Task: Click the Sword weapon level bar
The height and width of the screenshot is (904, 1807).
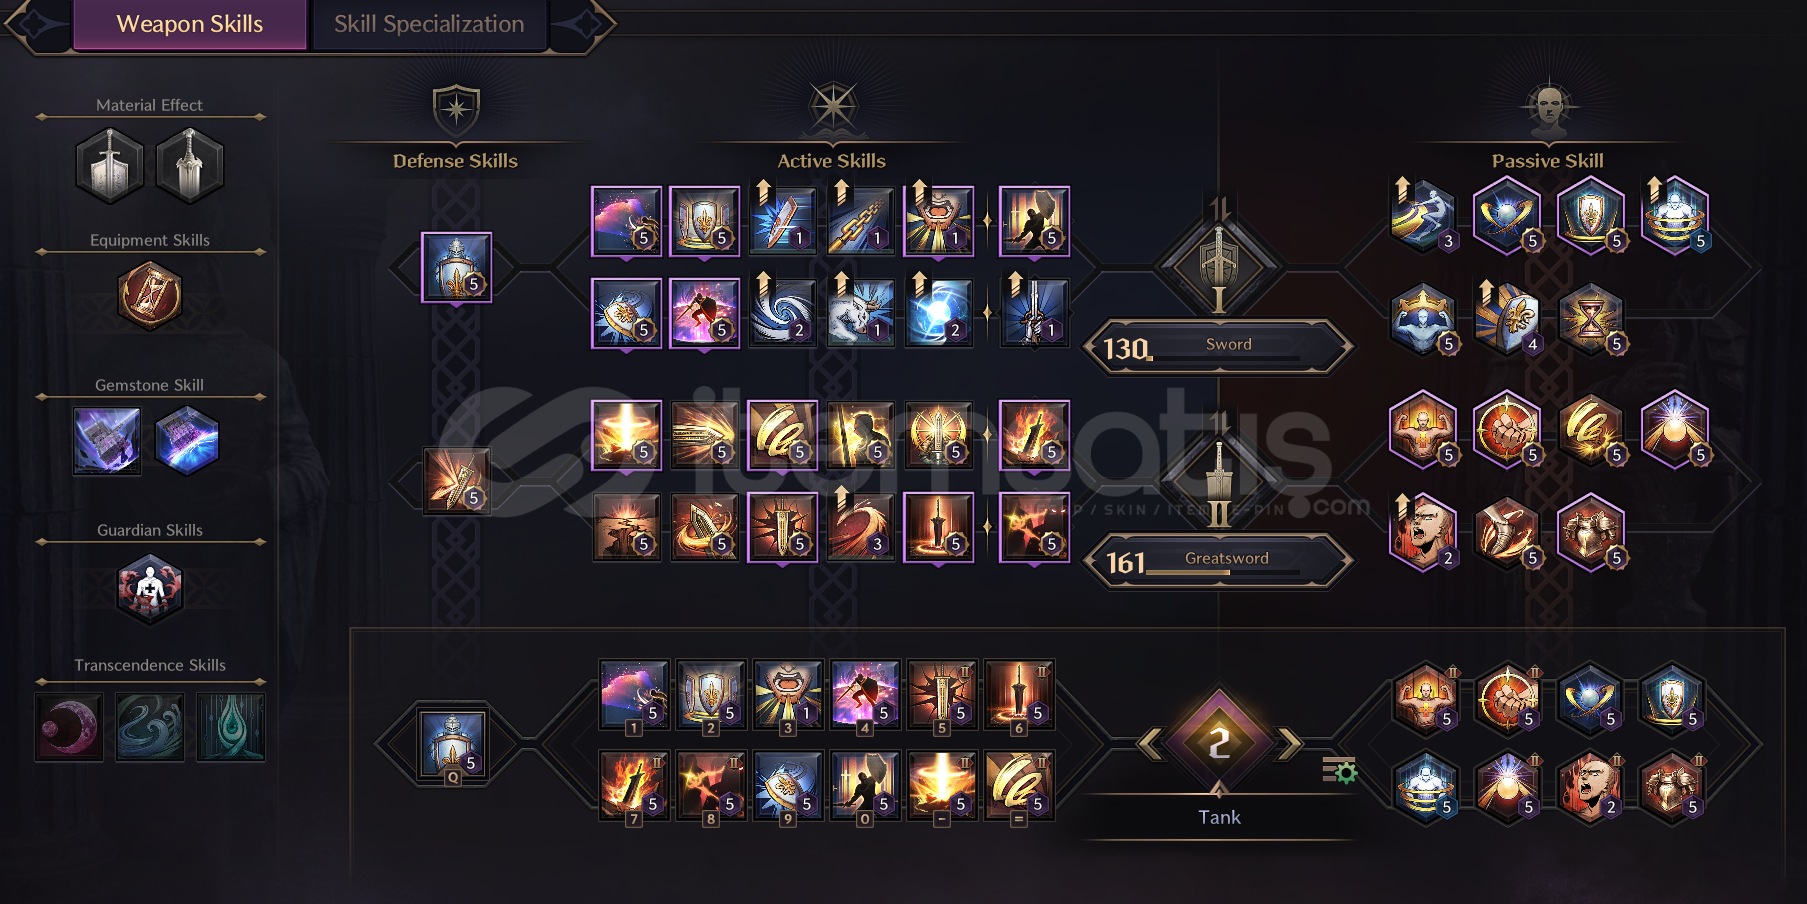Action: coord(1218,347)
